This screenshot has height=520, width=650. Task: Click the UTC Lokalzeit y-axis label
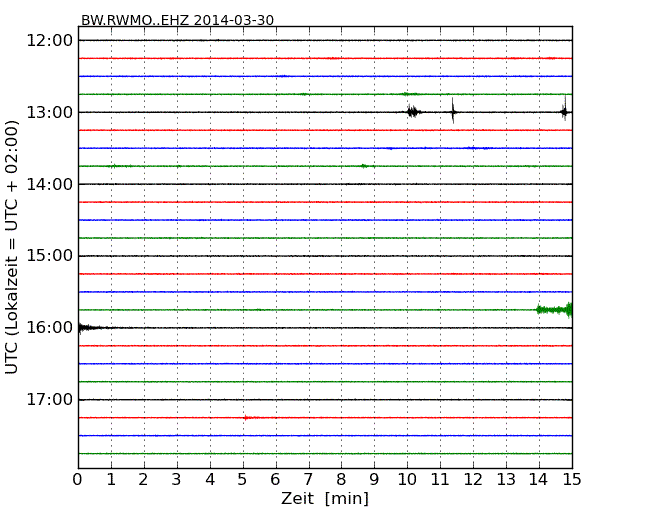(12, 248)
